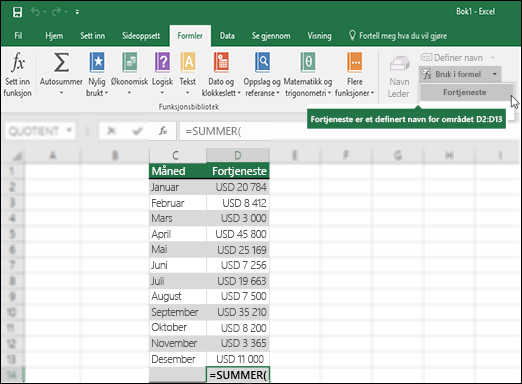Click the Undo arrow icon
522x384 pixels.
tap(35, 12)
